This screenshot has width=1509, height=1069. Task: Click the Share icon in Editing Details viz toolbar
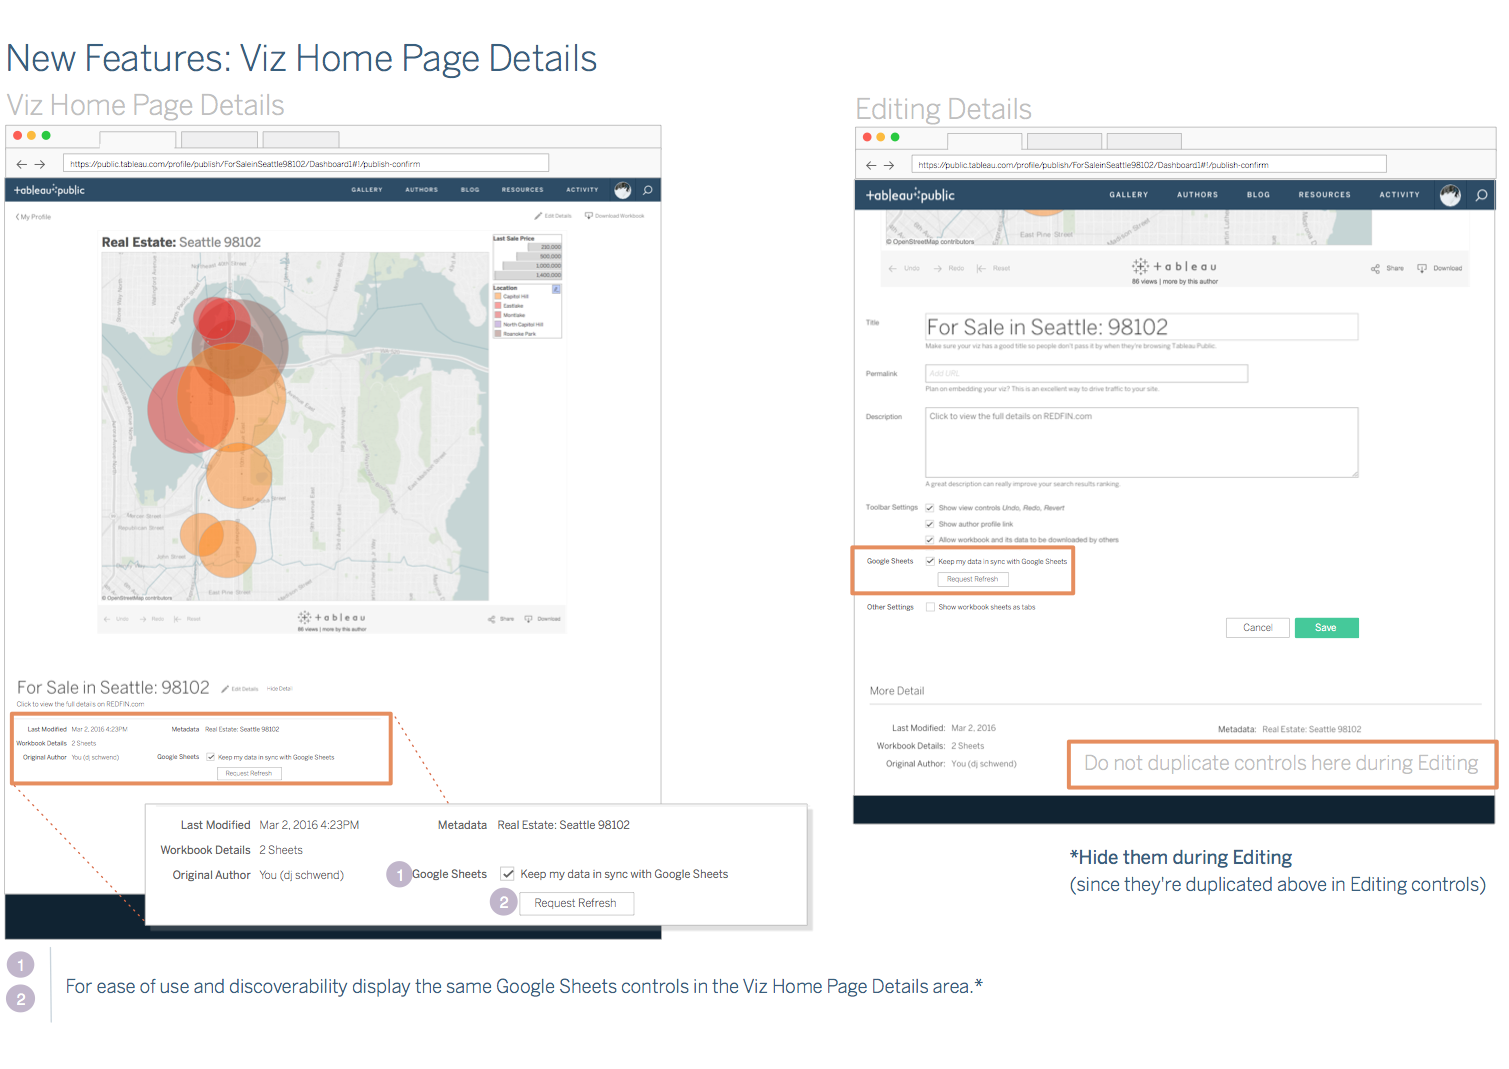[x=1375, y=269]
